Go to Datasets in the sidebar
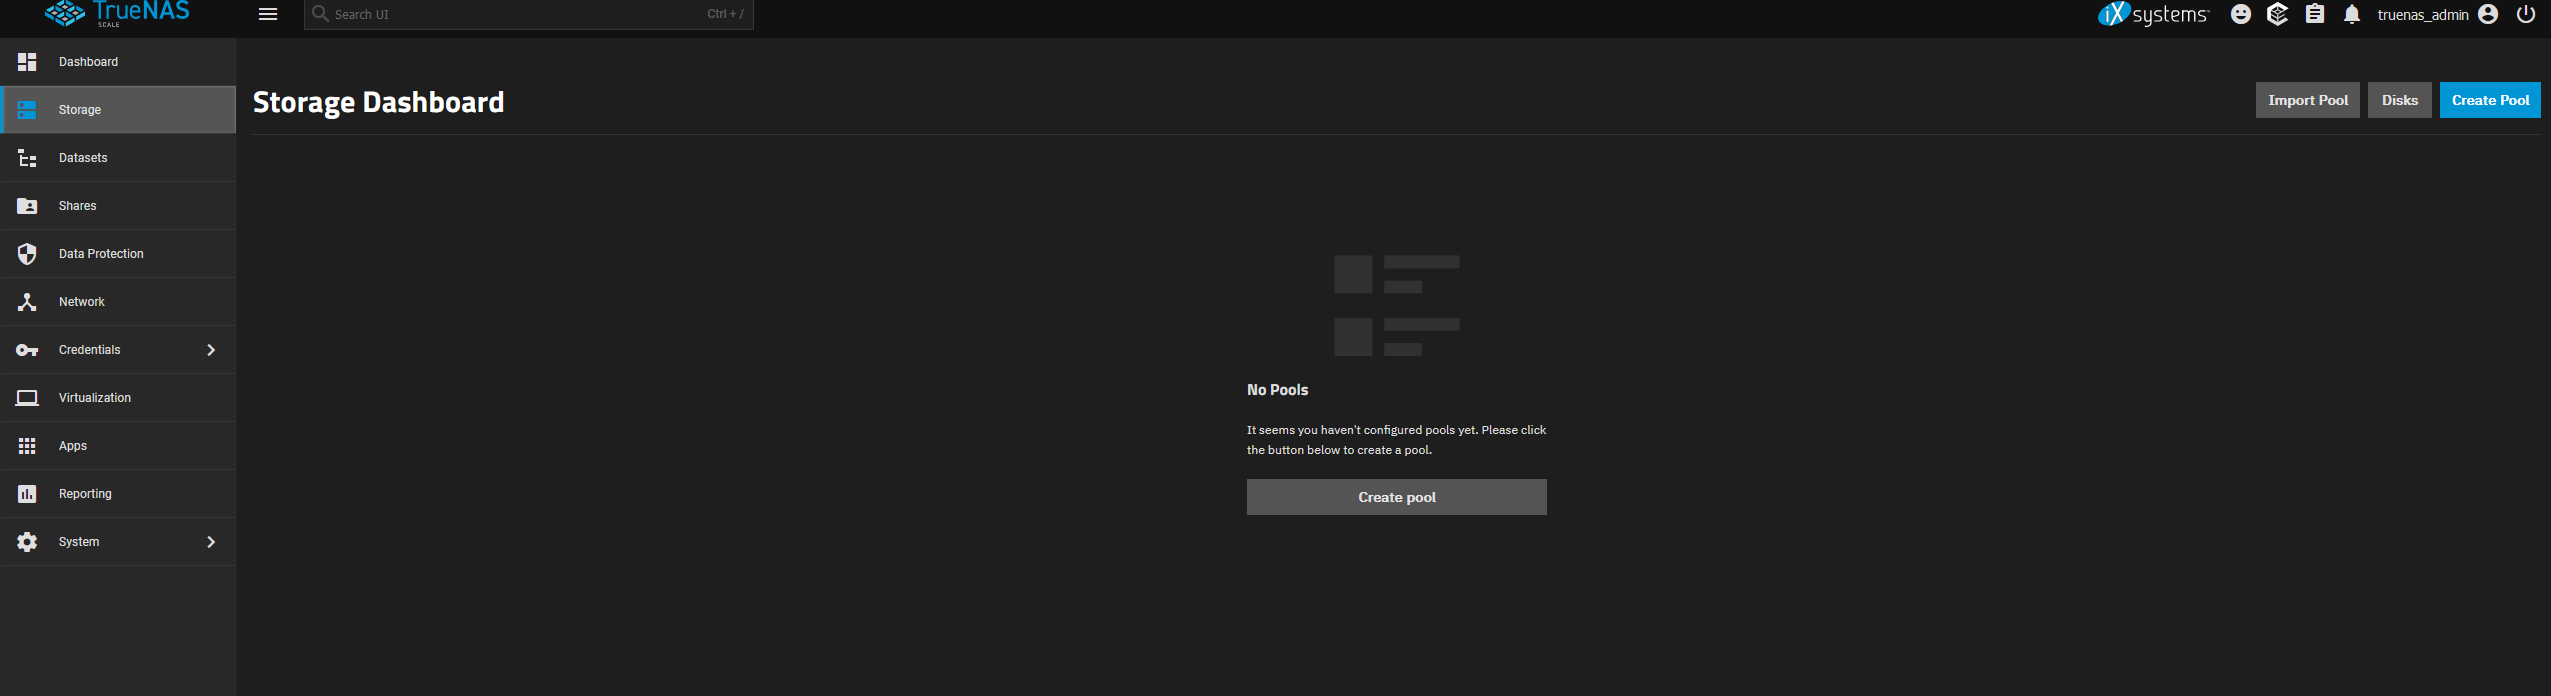Screen dimensions: 2551x696 click(x=83, y=158)
